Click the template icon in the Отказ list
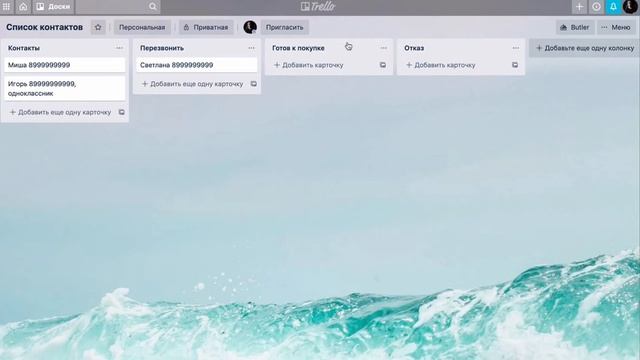Screen dimensions: 640x360 (515, 65)
